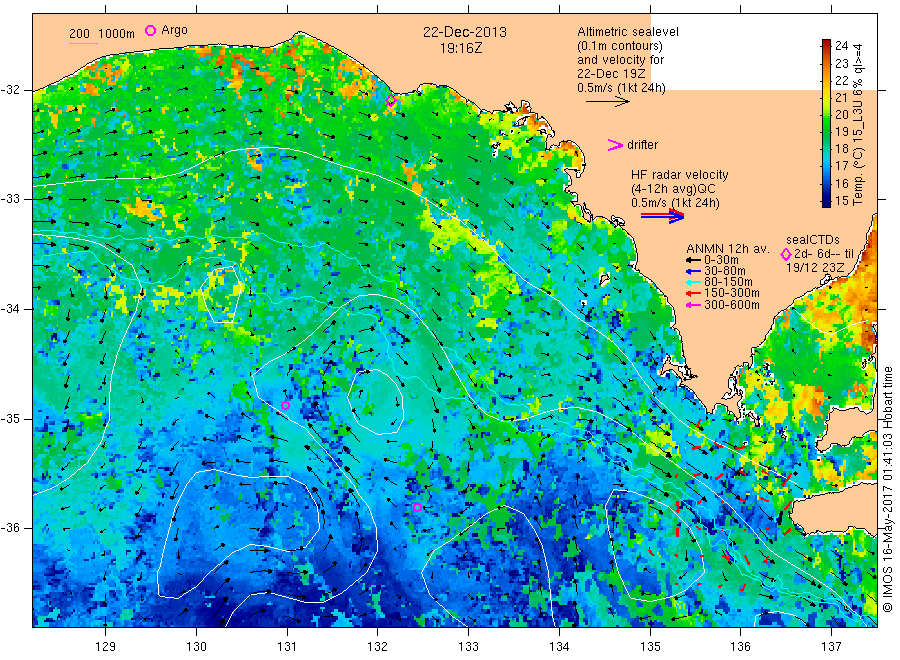
Task: Click the Argo float marker near 131°E
Action: pos(285,405)
